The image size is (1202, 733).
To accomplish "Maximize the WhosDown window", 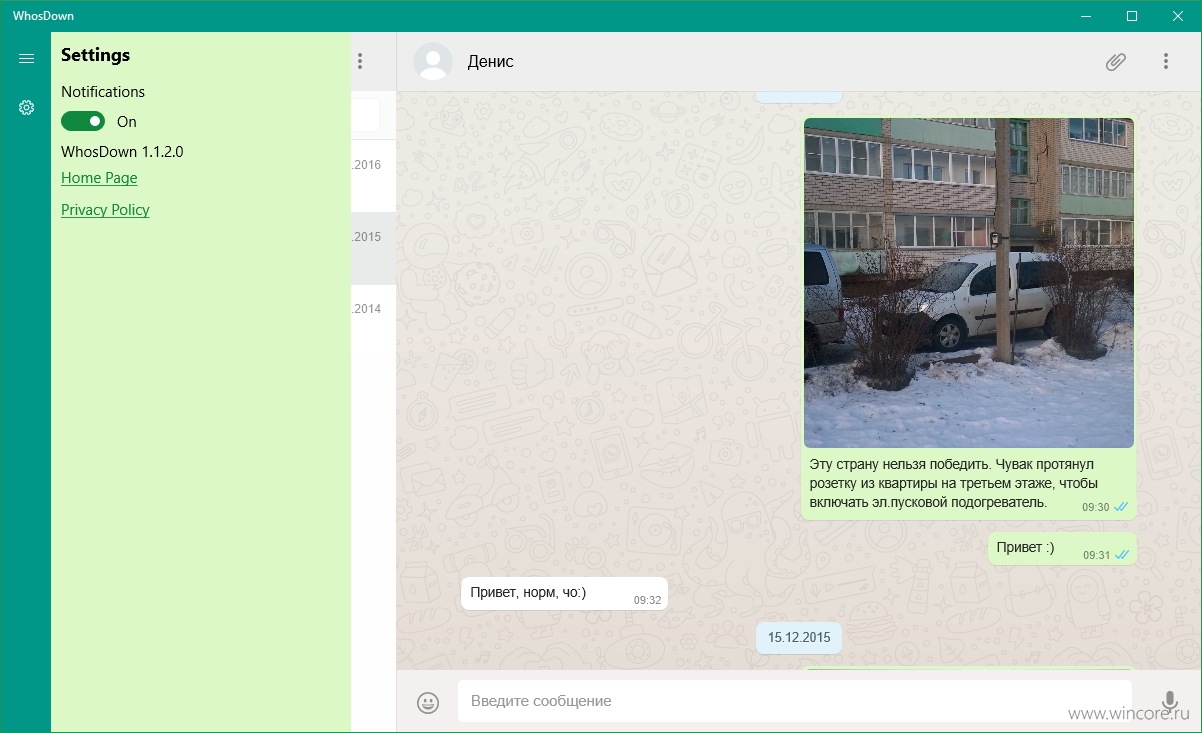I will pyautogui.click(x=1132, y=16).
